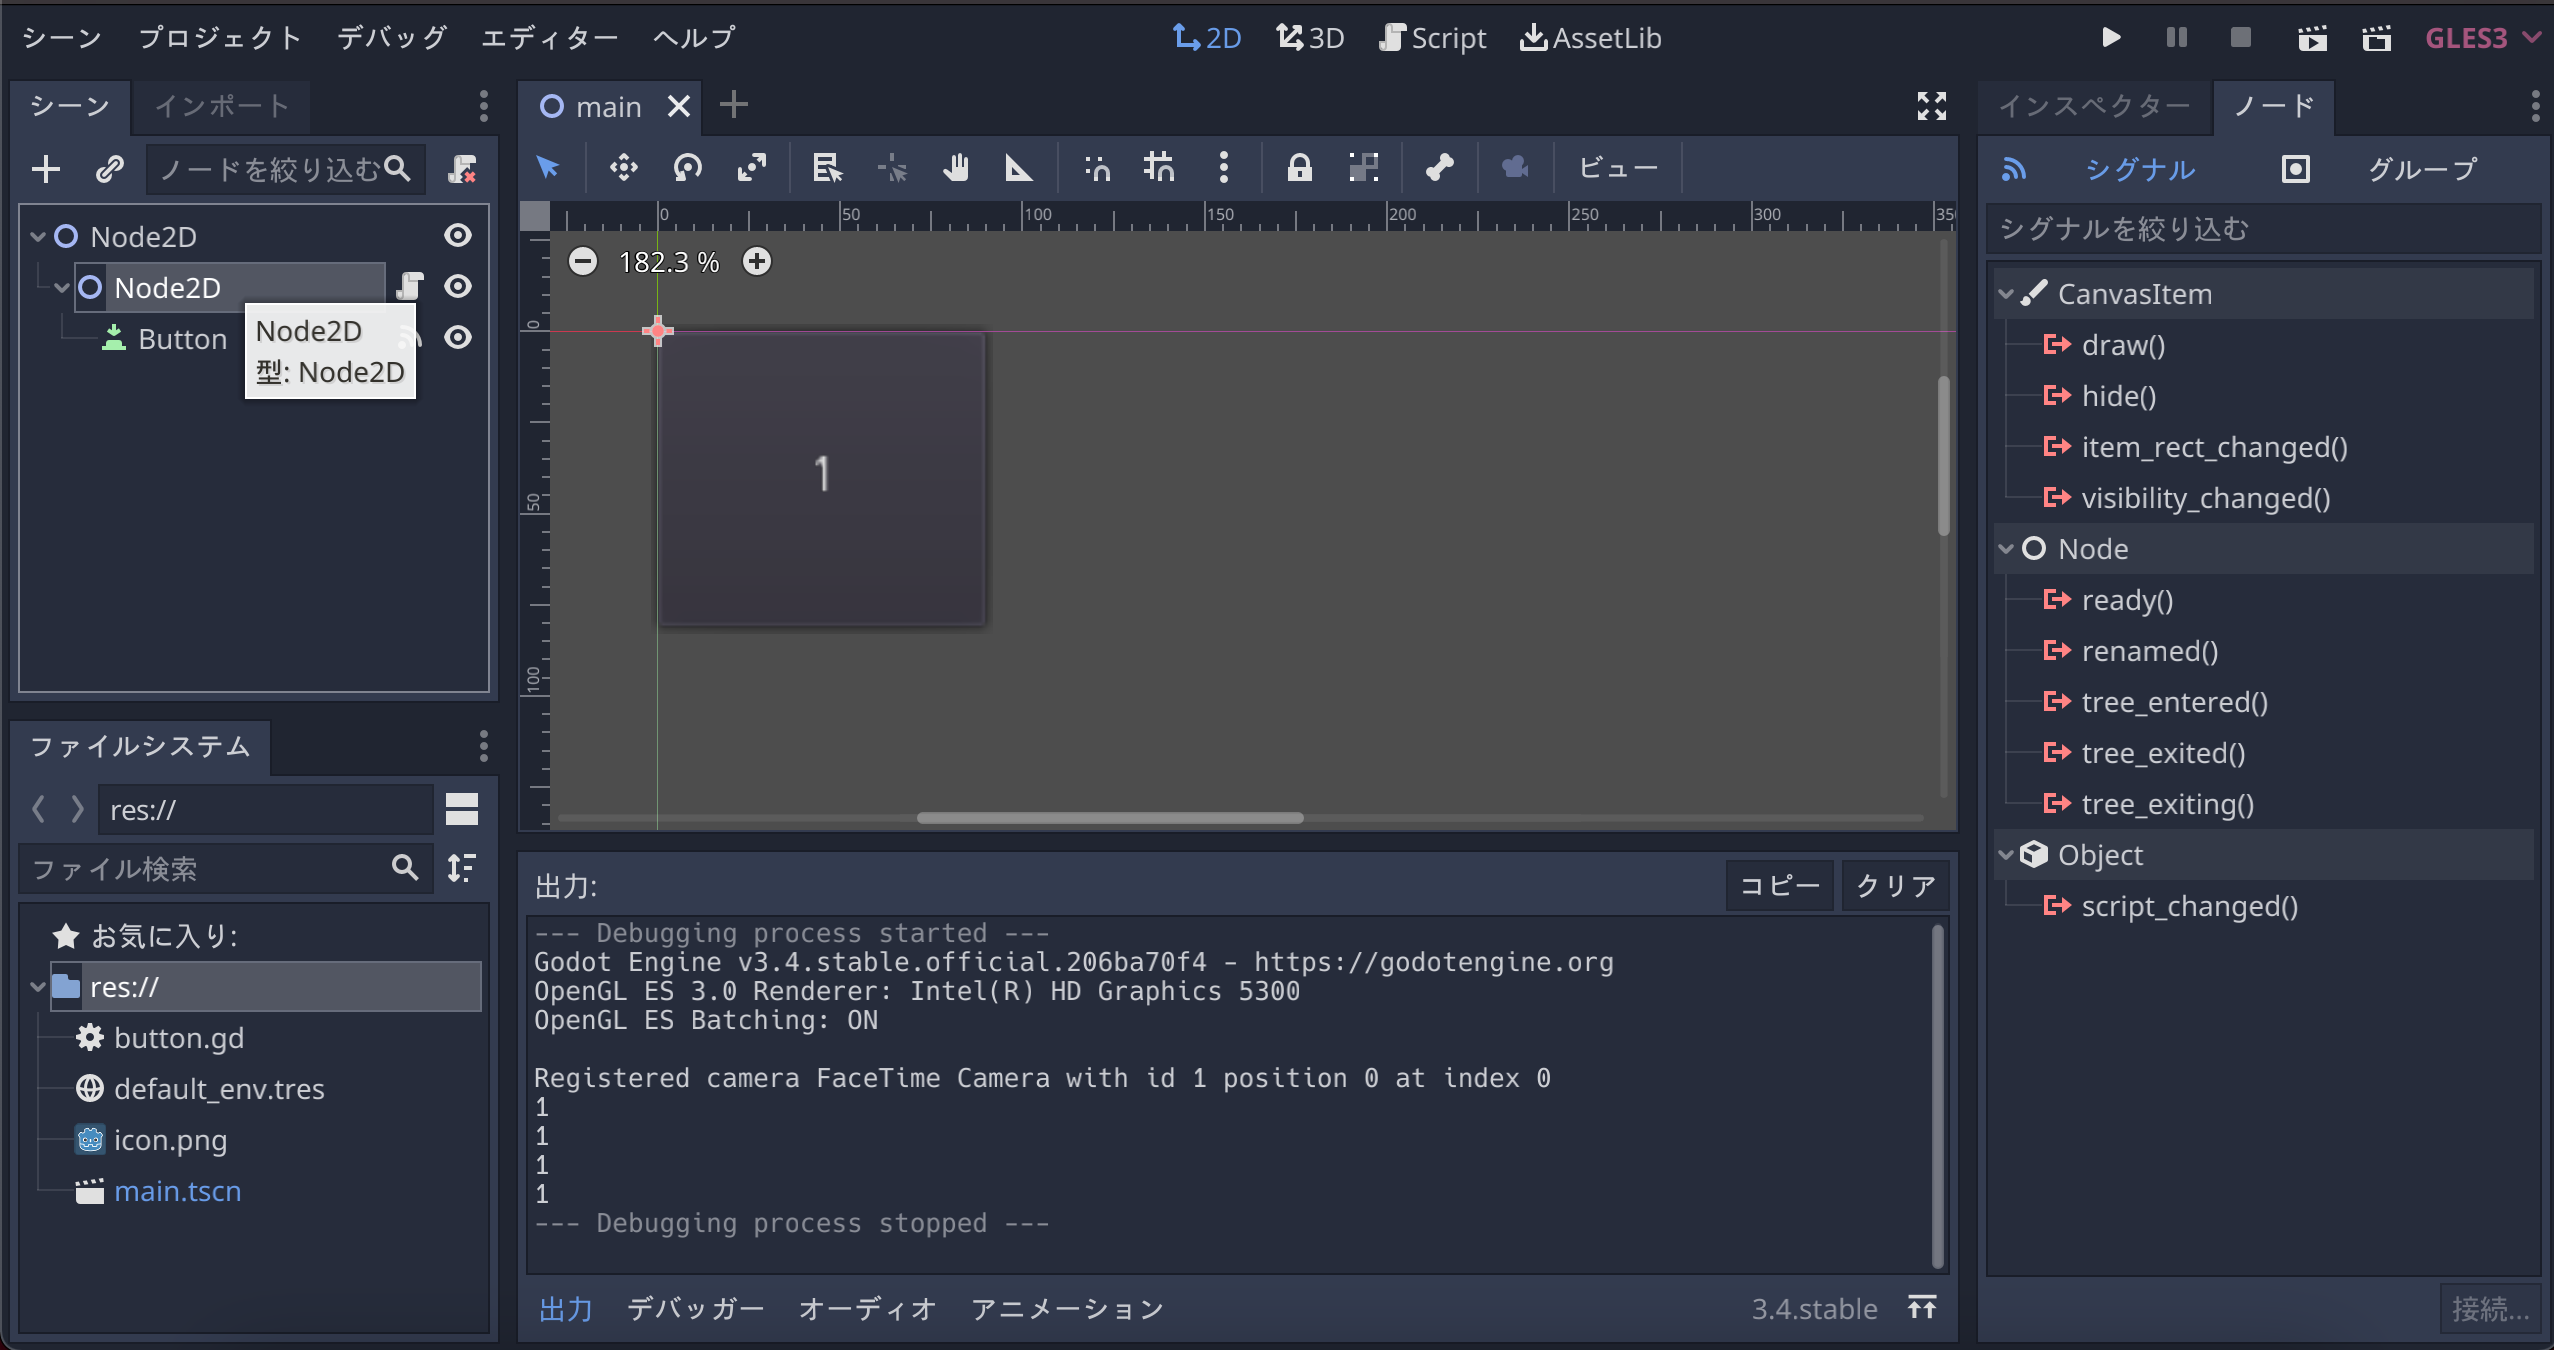Select the Scale mode tool

pos(752,168)
